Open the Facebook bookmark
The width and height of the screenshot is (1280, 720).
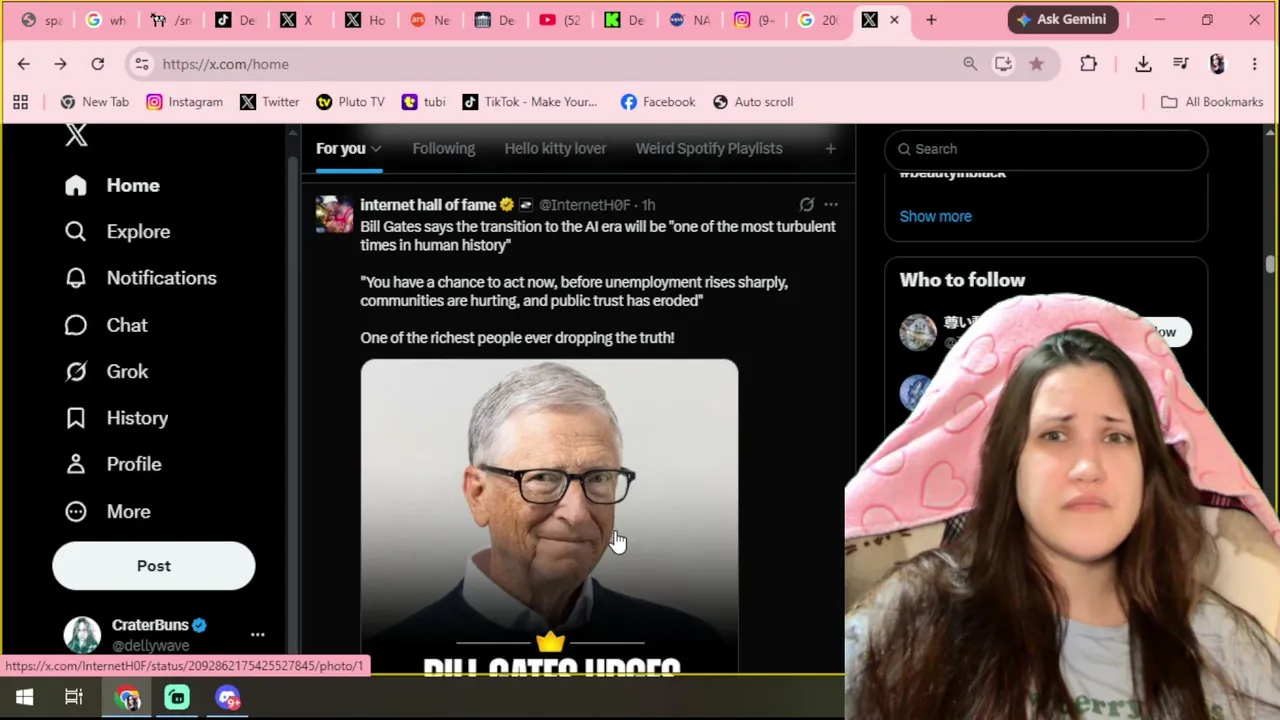click(657, 102)
